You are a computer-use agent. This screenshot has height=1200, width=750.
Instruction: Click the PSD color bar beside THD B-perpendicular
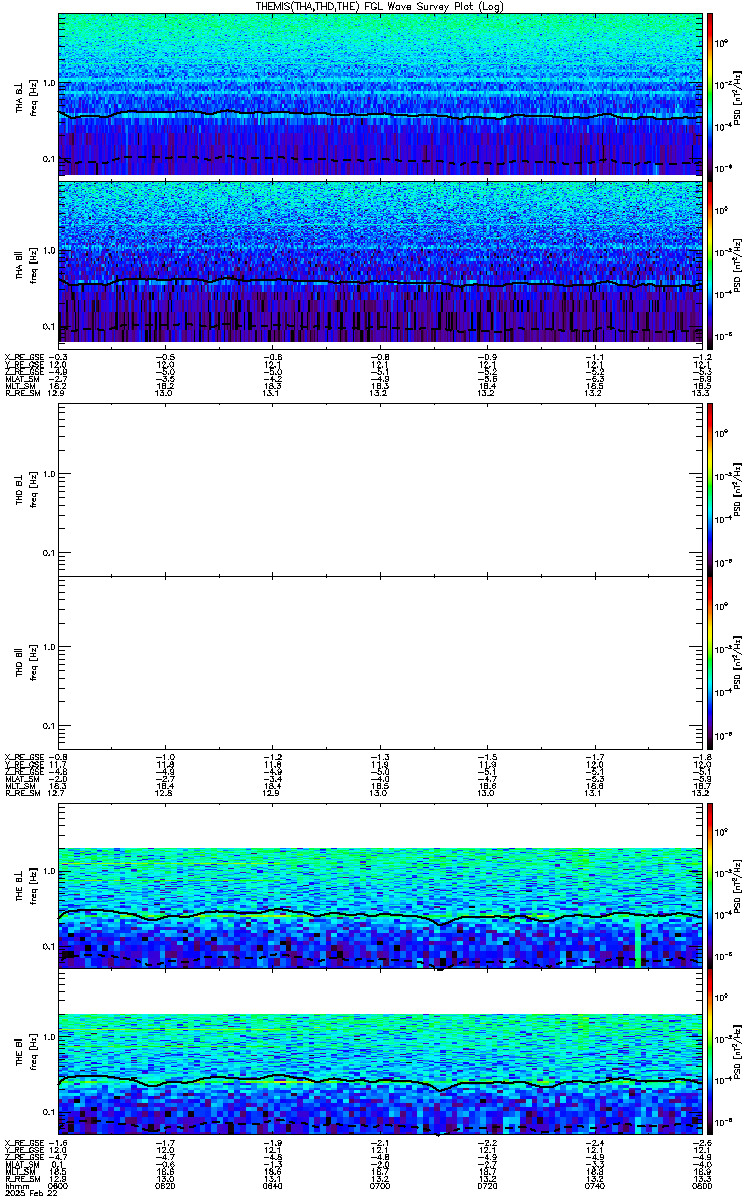pos(710,489)
